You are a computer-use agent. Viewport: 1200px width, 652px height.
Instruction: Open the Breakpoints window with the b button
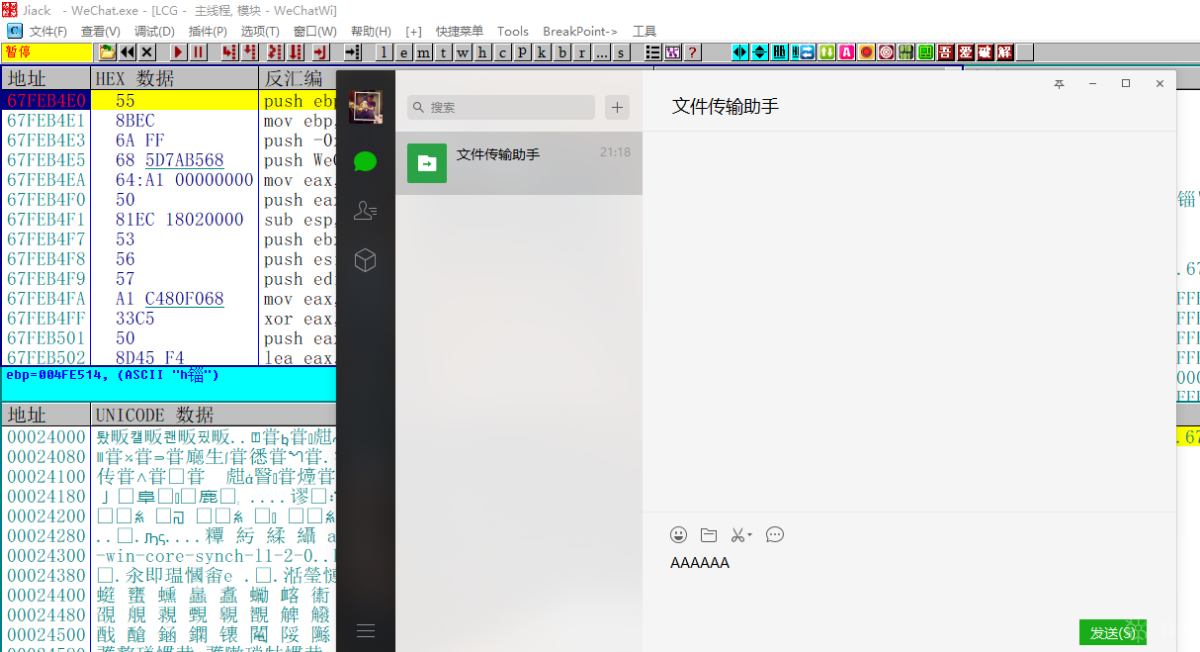tap(562, 52)
